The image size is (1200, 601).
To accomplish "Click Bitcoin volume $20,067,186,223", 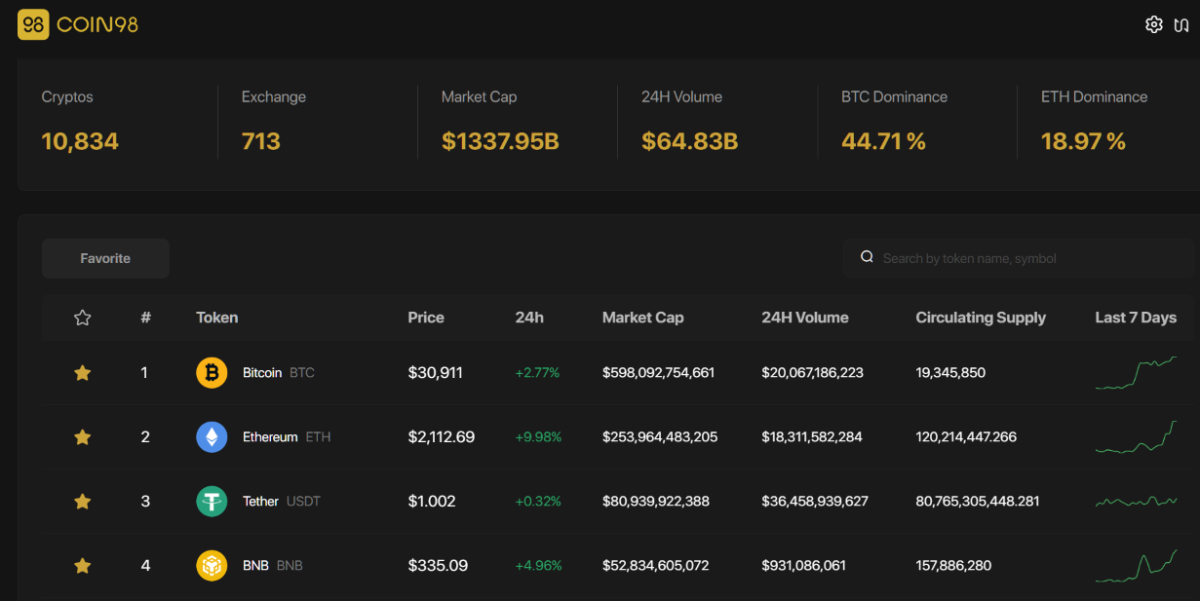I will coord(812,373).
